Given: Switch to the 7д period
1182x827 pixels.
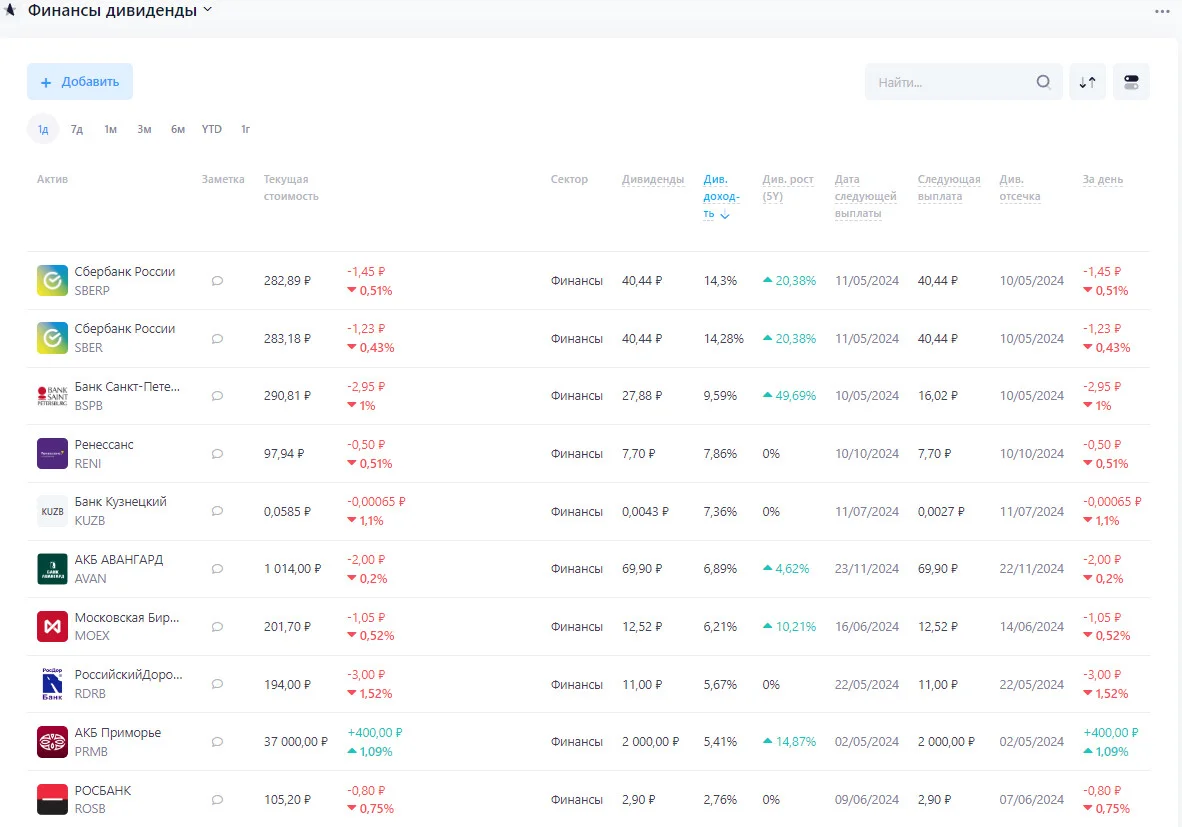Looking at the screenshot, I should tap(77, 130).
